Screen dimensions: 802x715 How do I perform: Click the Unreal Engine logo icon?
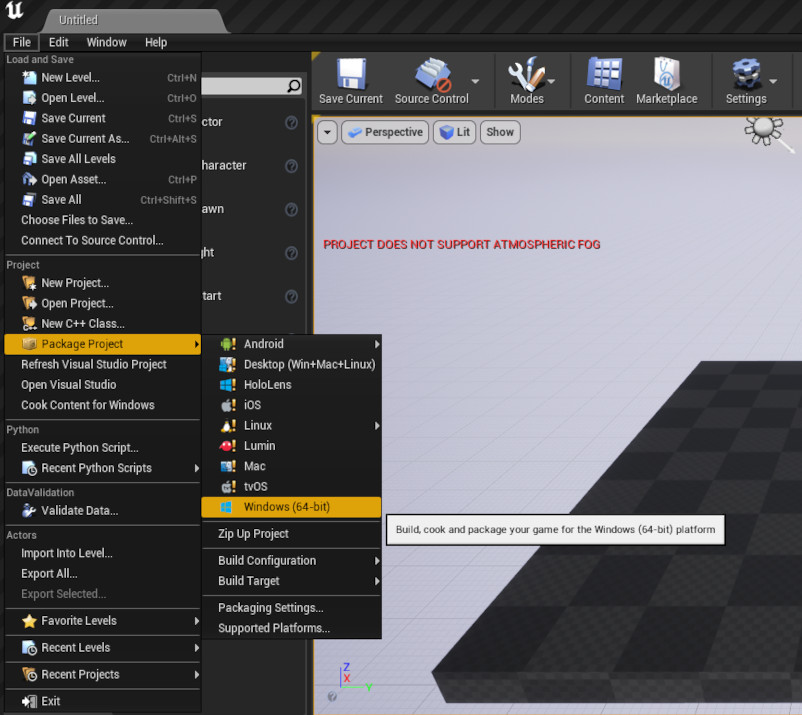click(14, 11)
